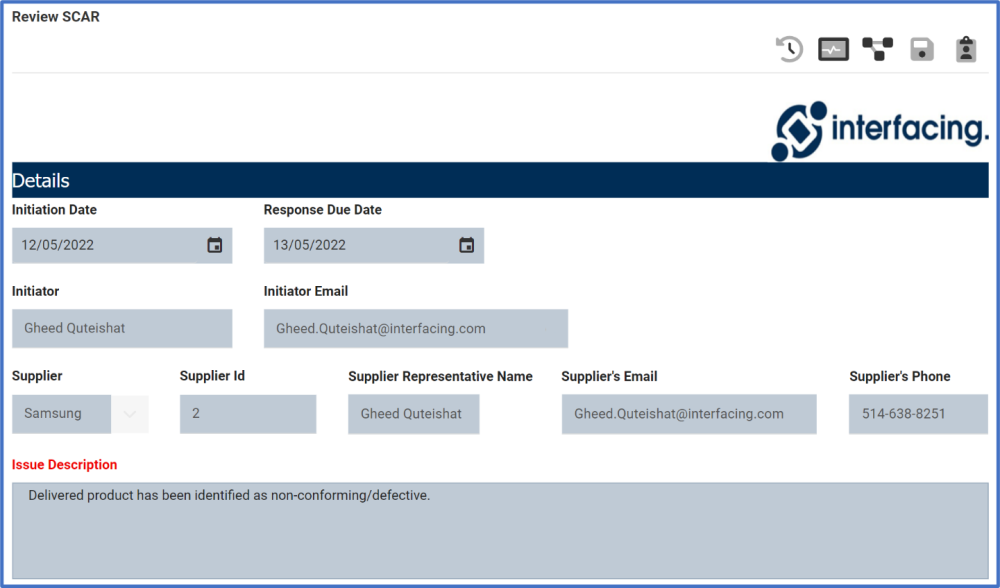Click the Initiation Date label
The width and height of the screenshot is (1000, 588).
click(x=54, y=210)
